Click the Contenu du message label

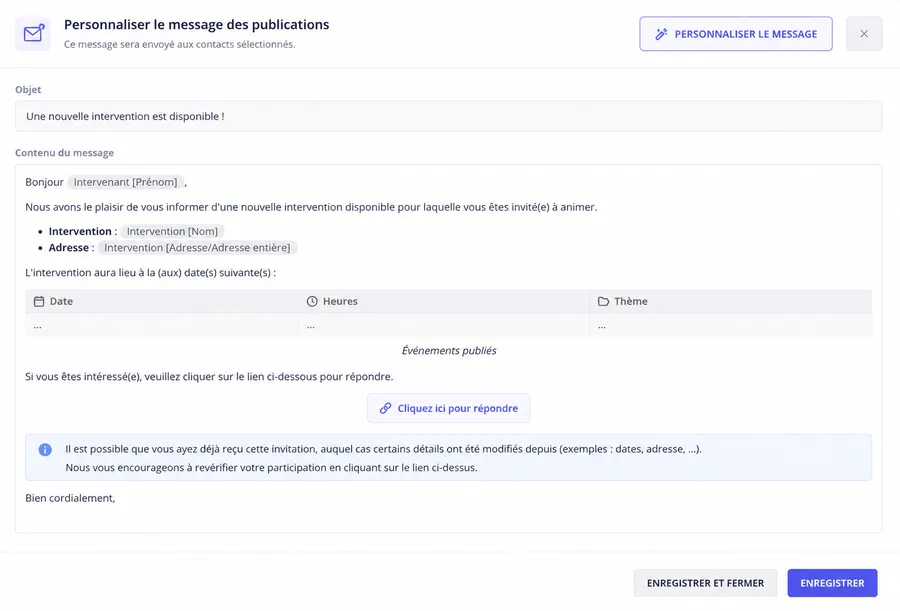[64, 153]
